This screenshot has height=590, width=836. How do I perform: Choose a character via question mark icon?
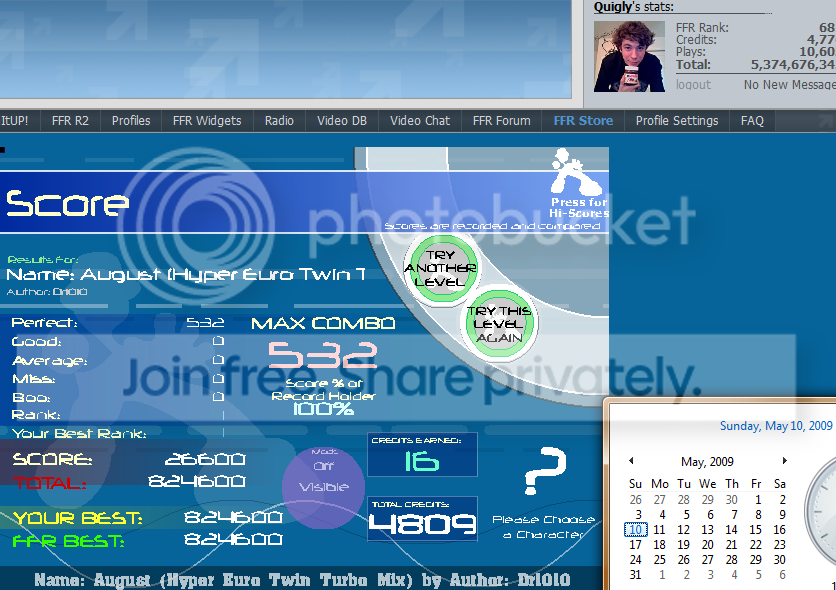point(544,473)
